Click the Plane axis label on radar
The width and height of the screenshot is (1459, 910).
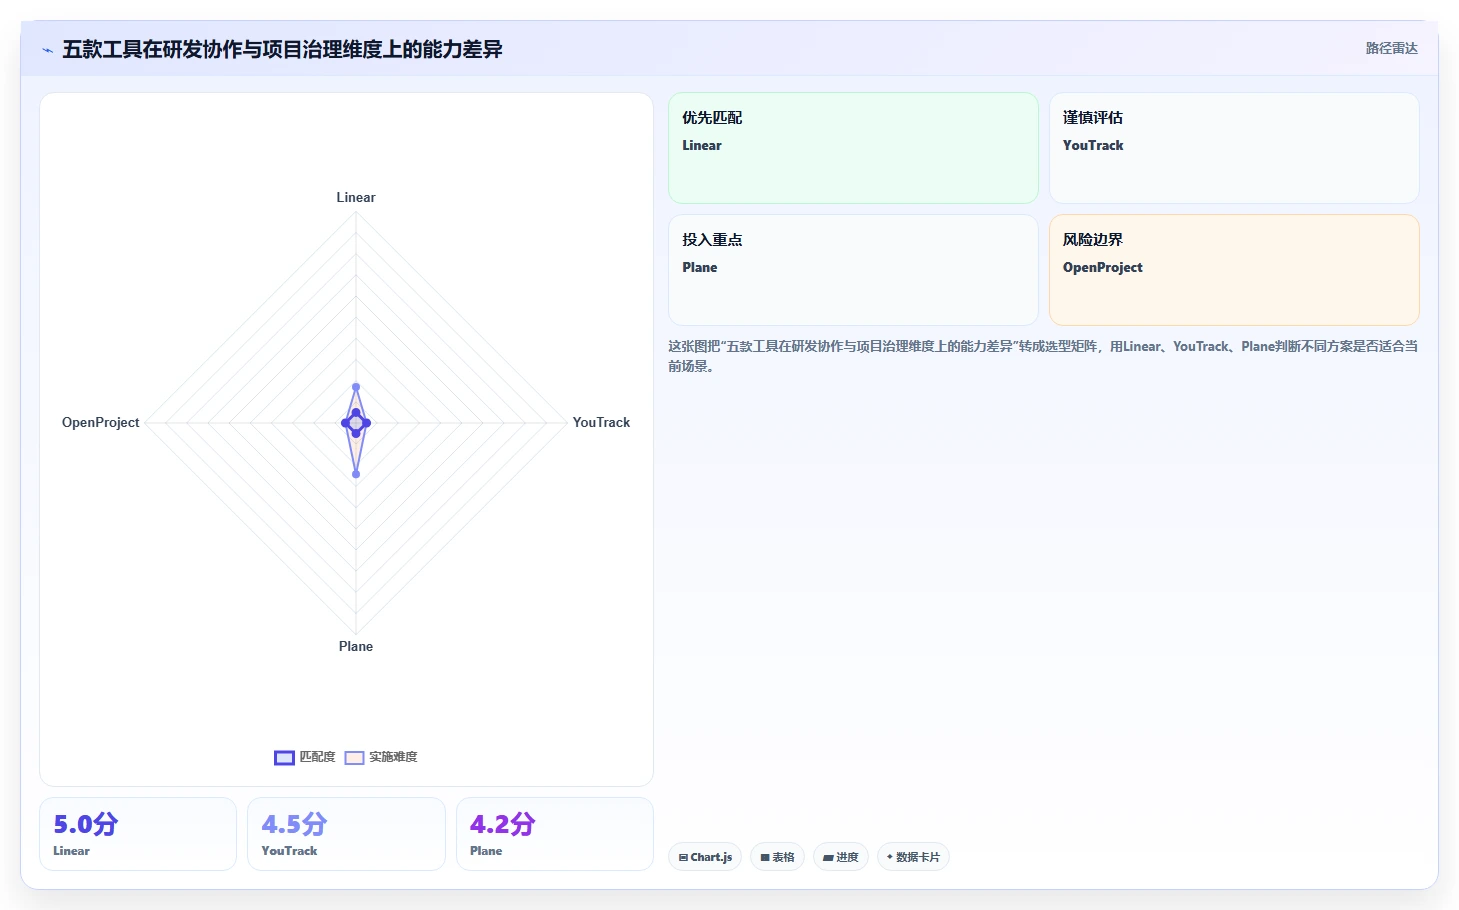[x=356, y=646]
